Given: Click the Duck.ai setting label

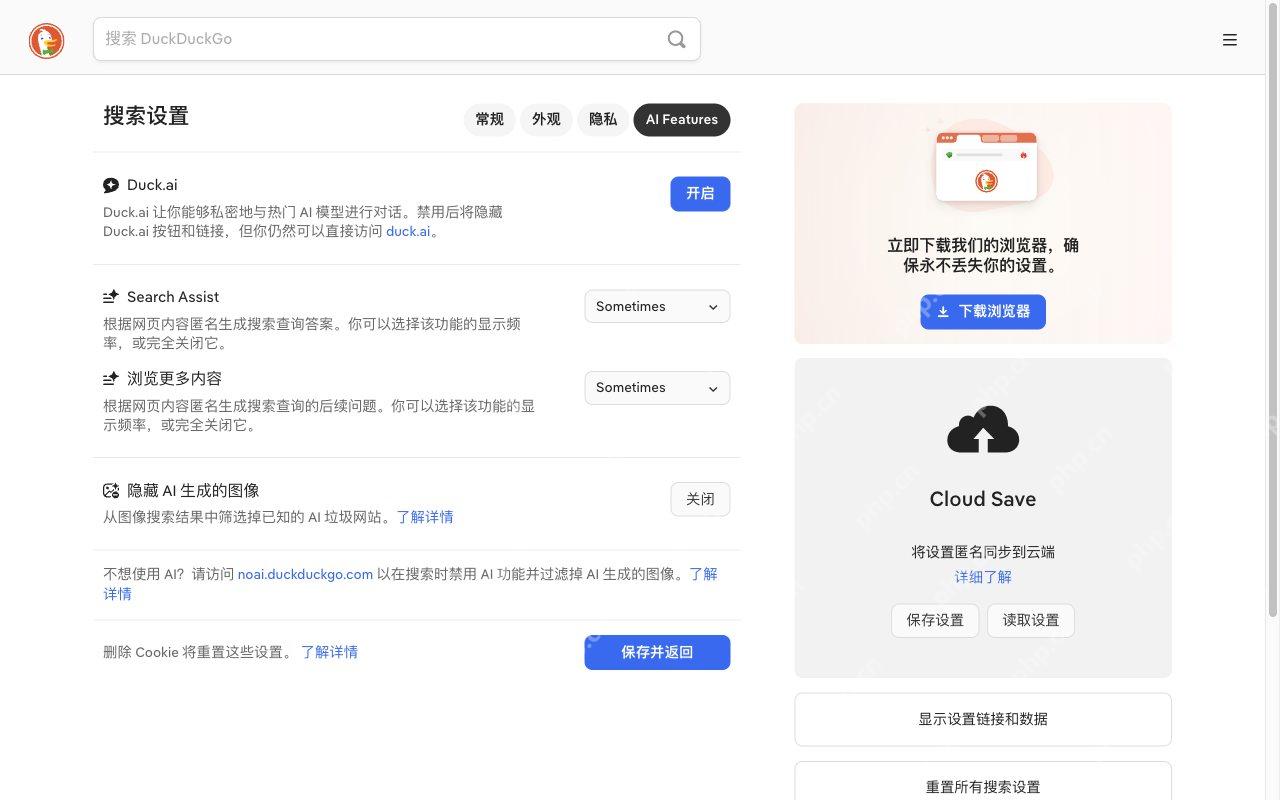Looking at the screenshot, I should [x=152, y=185].
